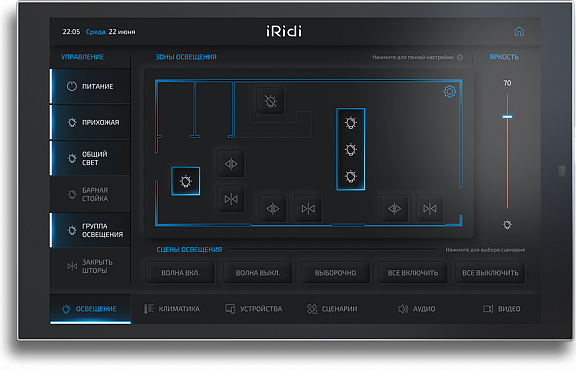Click the СЦЕНЫ ОСВЕЩЕНИЯ heading

[189, 250]
